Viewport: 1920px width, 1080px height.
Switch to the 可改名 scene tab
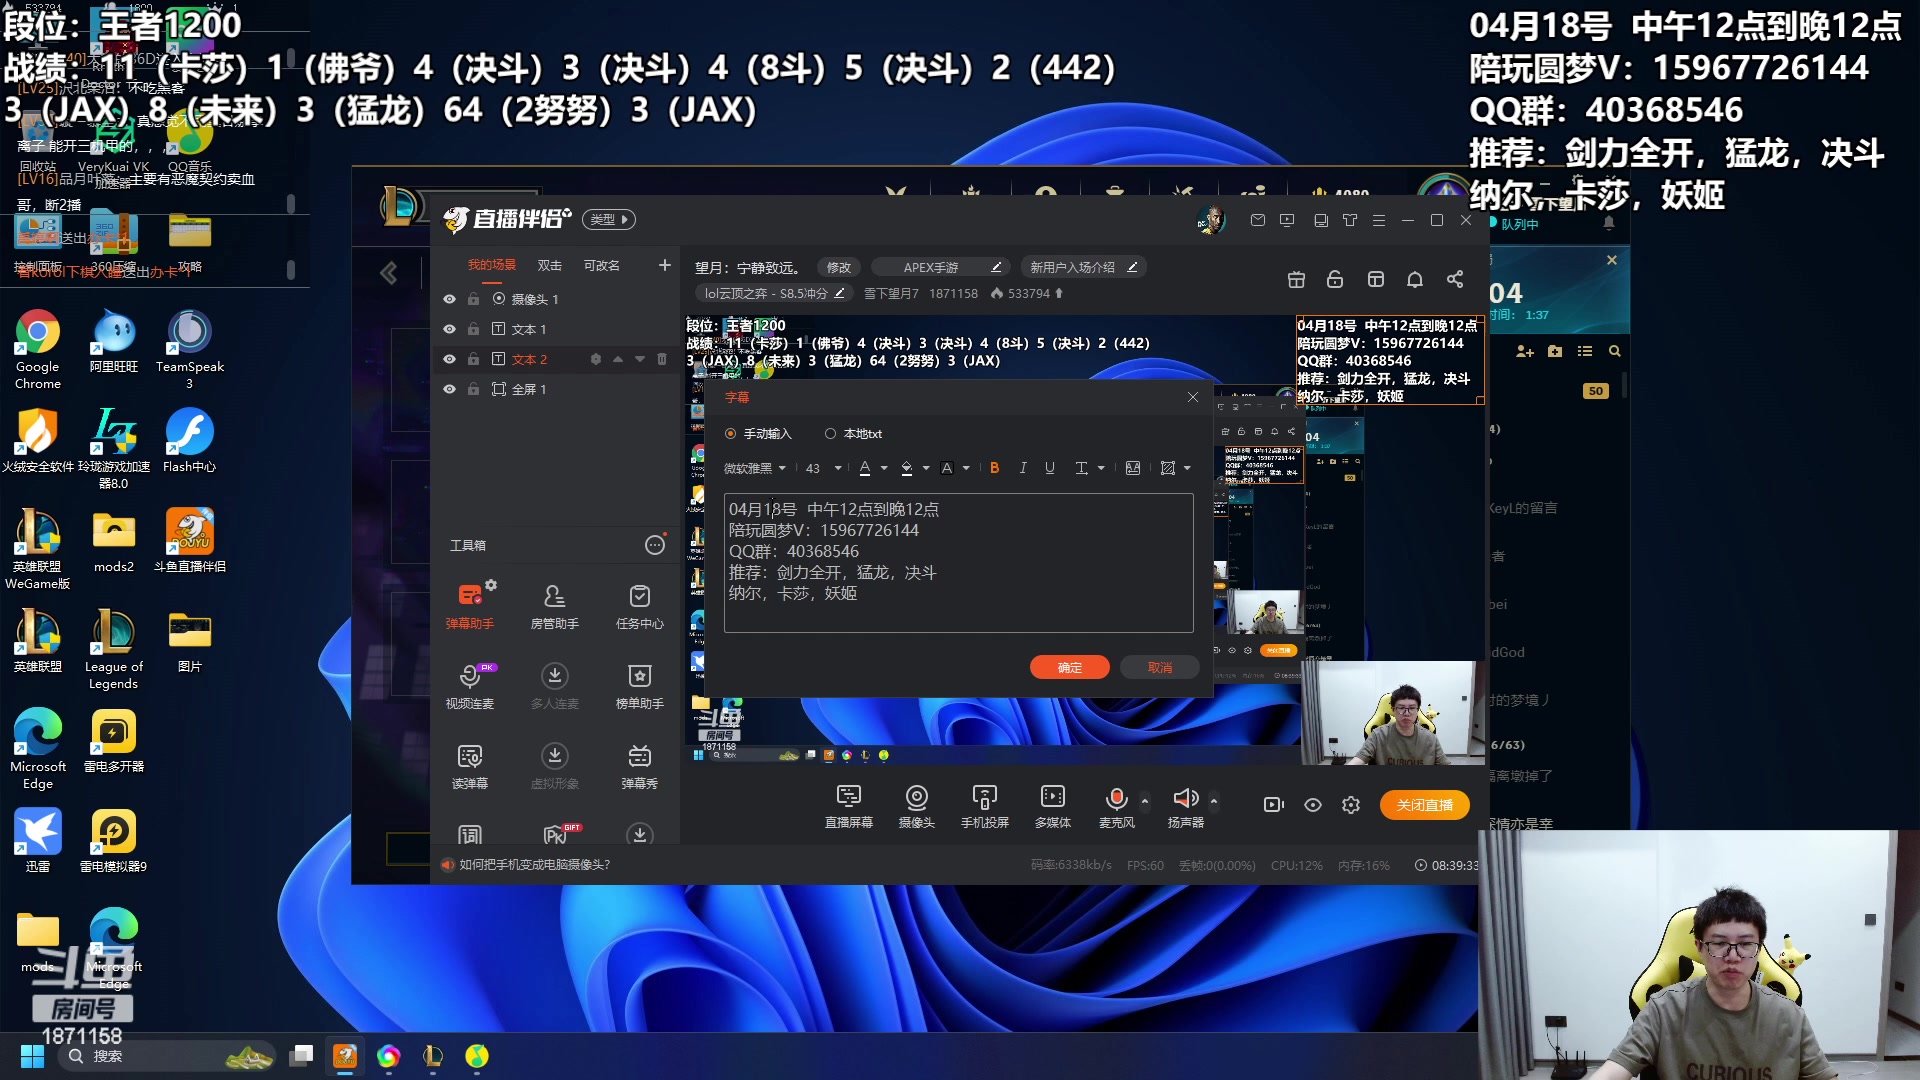[602, 265]
